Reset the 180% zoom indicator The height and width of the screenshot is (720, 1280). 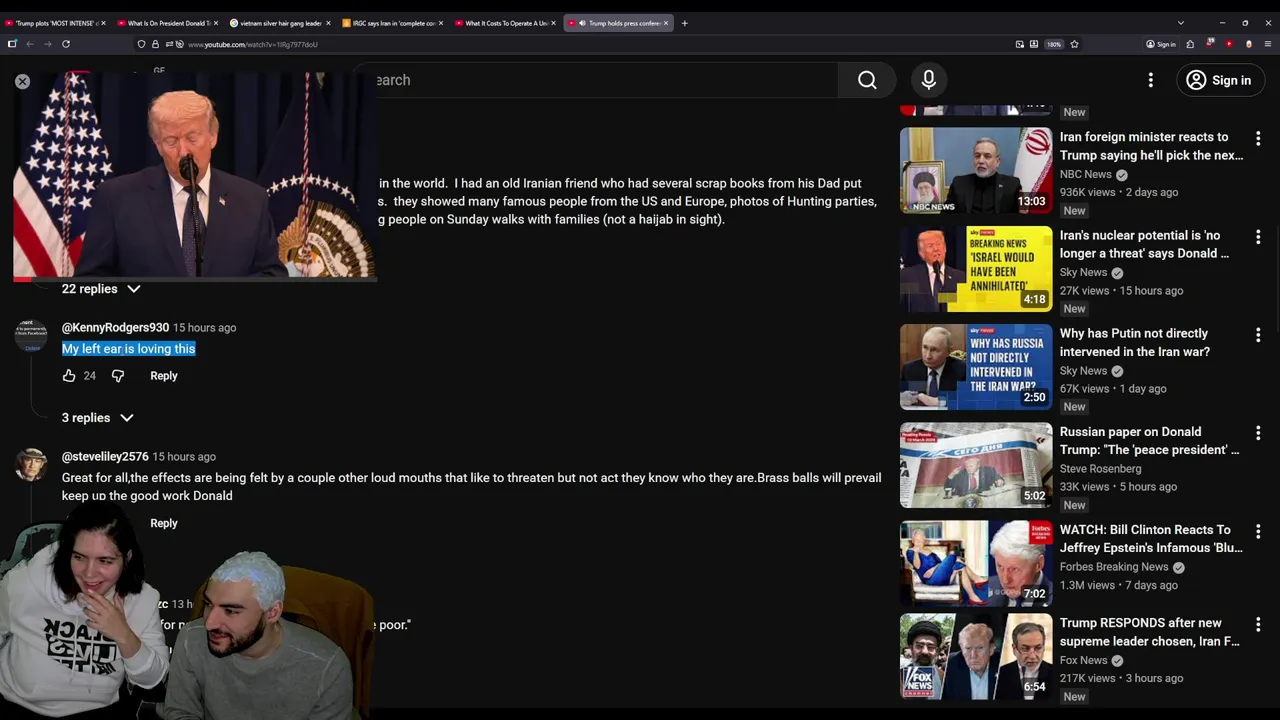[x=1054, y=44]
